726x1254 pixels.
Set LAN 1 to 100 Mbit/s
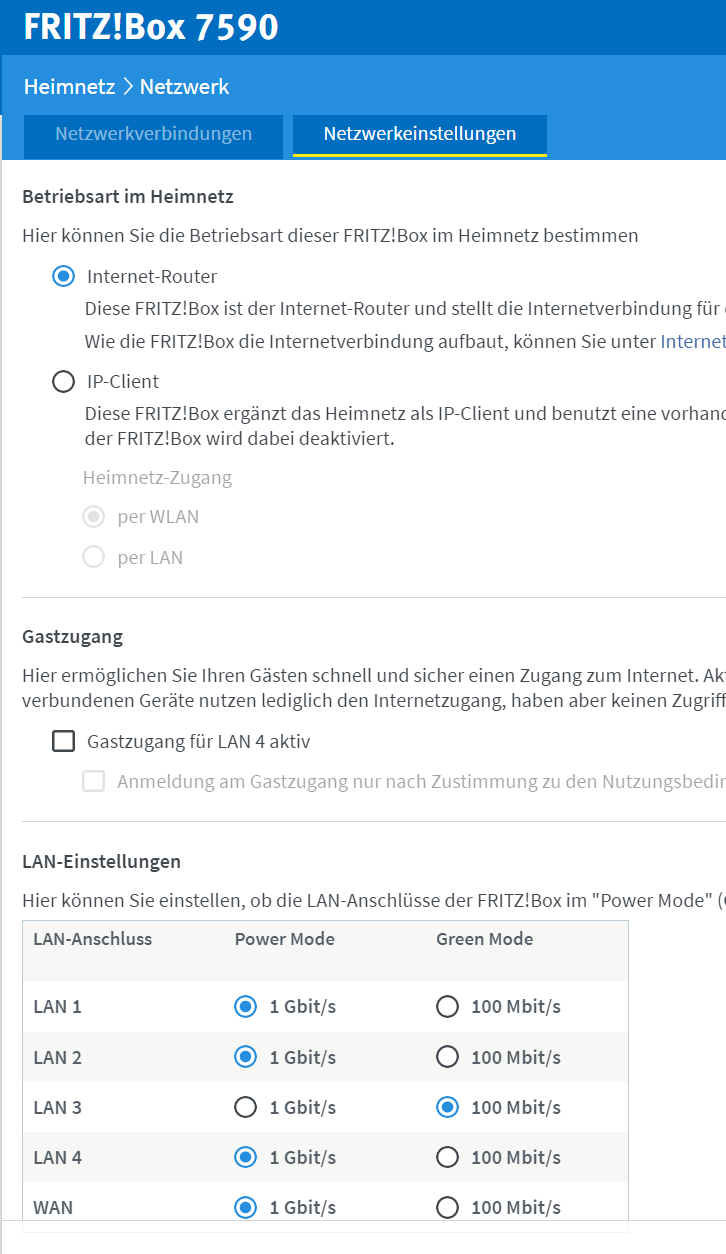click(x=447, y=1007)
